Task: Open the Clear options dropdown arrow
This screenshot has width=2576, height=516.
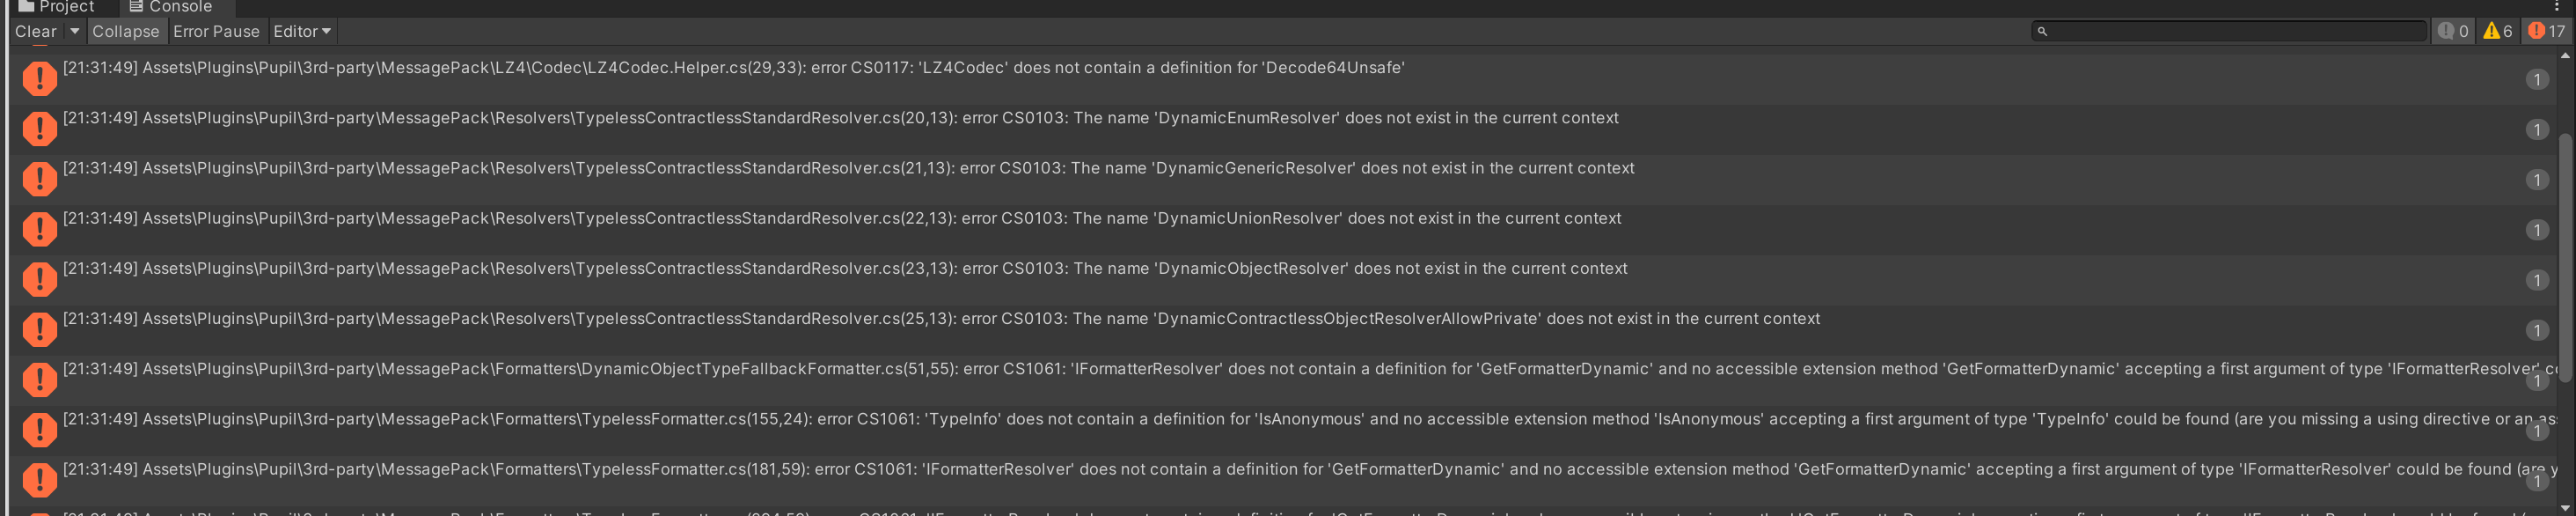Action: point(74,32)
